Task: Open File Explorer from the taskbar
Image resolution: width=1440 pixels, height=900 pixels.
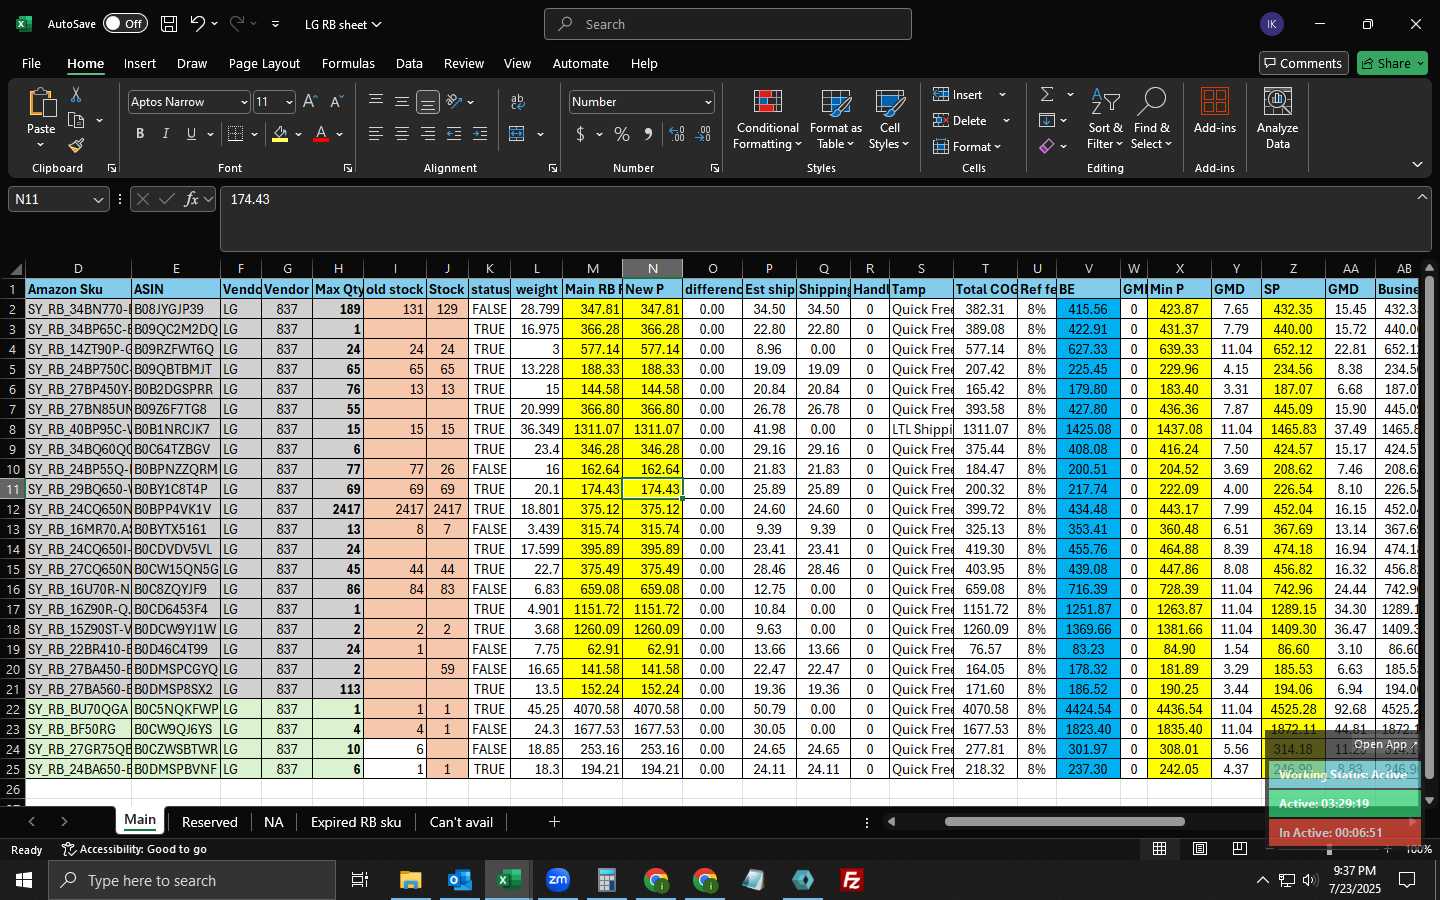Action: pos(411,880)
